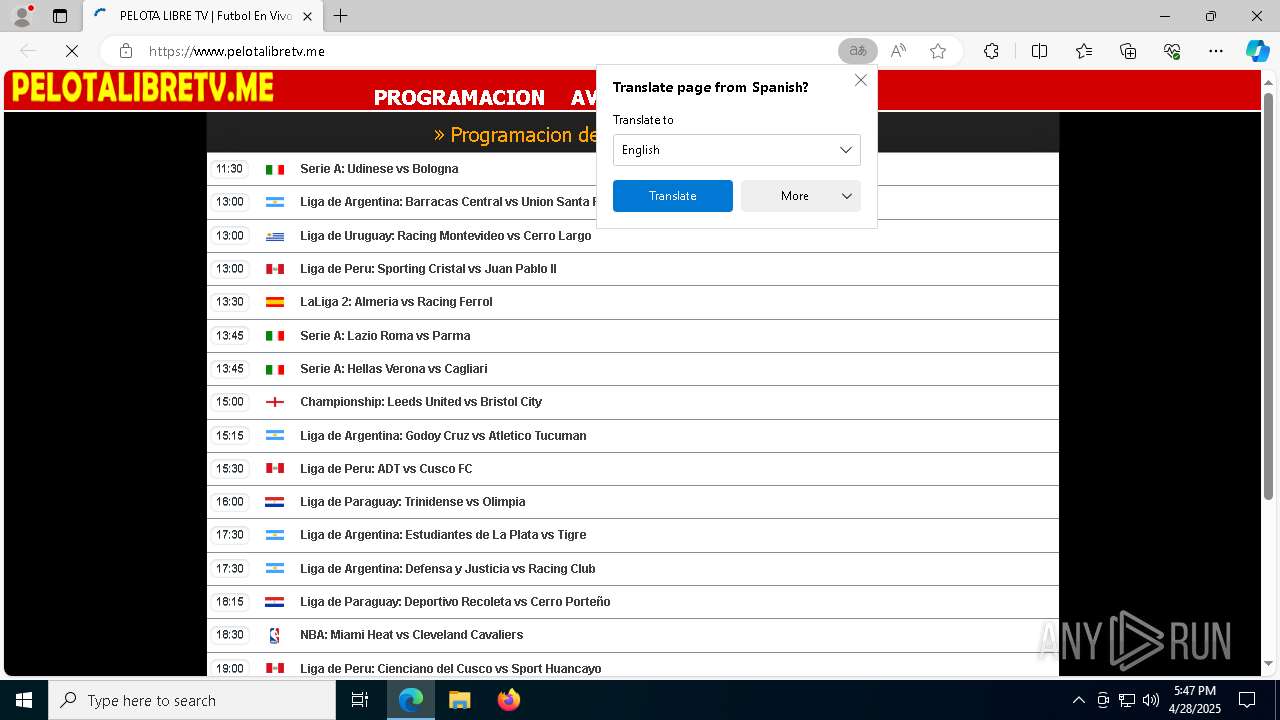Click the address bar URL field

point(490,51)
